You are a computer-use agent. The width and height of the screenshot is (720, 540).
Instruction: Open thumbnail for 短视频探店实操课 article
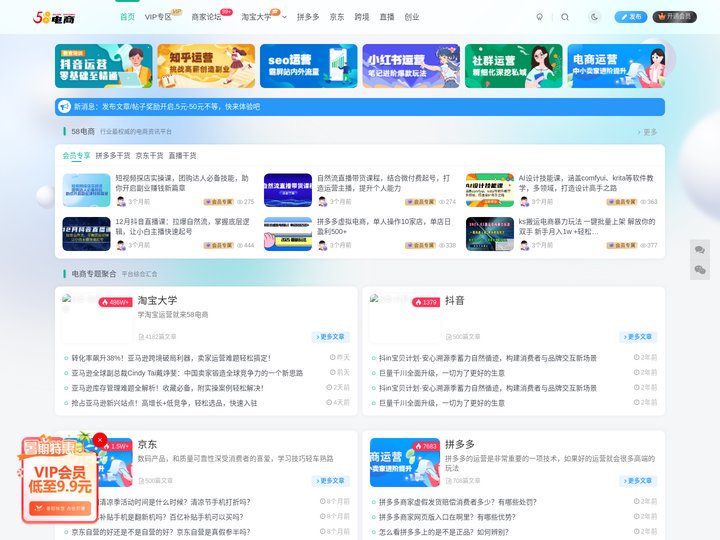coord(86,190)
